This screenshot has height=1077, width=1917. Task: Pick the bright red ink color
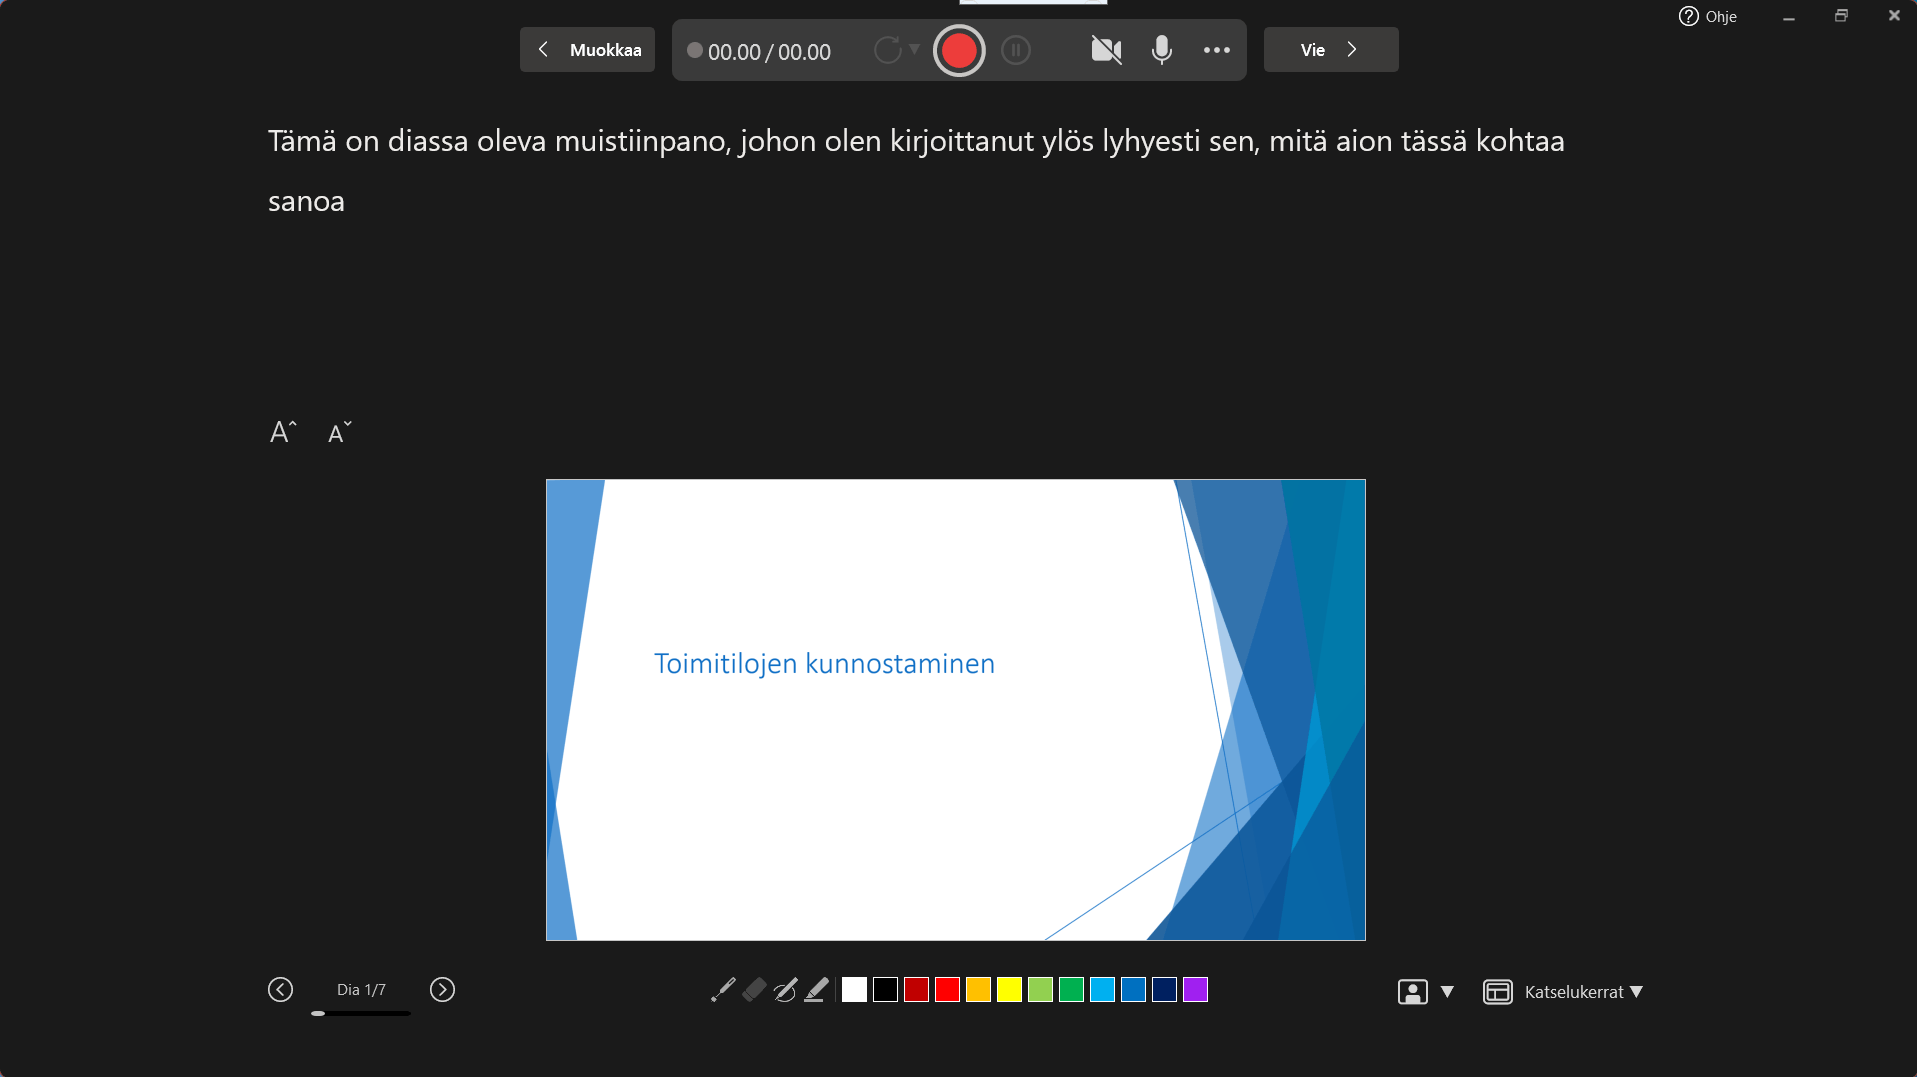coord(948,990)
